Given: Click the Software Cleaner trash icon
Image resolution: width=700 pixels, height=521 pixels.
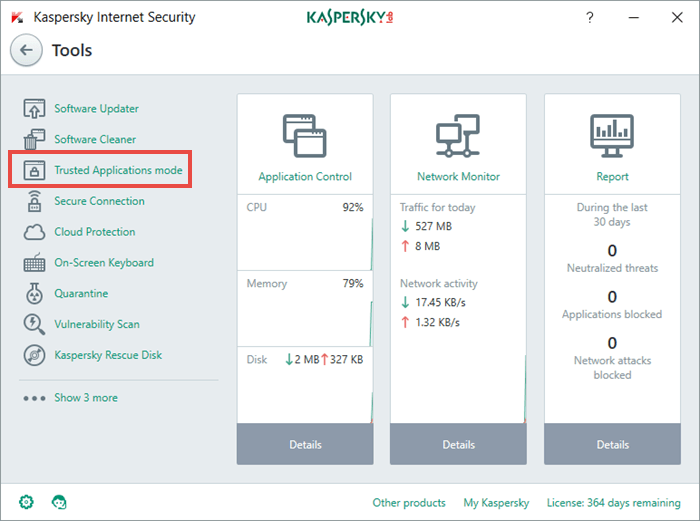Looking at the screenshot, I should [34, 139].
